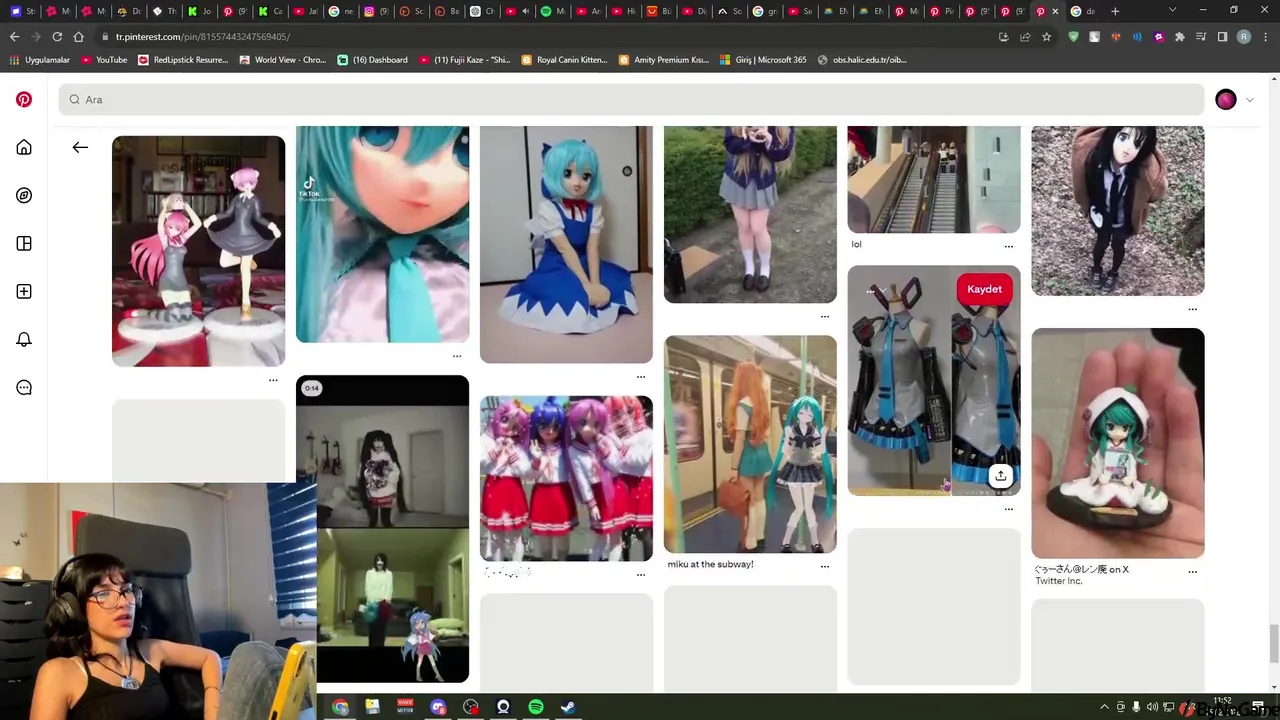The image size is (1280, 720).
Task: Open options dots under two anime figures pin
Action: coord(273,380)
